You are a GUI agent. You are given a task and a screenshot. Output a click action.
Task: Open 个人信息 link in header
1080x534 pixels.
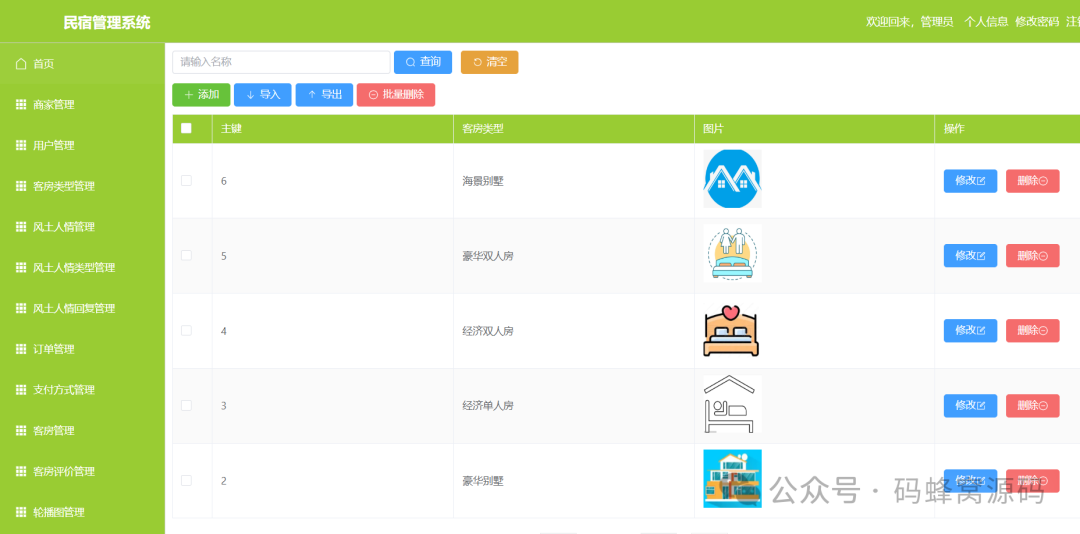pyautogui.click(x=986, y=21)
